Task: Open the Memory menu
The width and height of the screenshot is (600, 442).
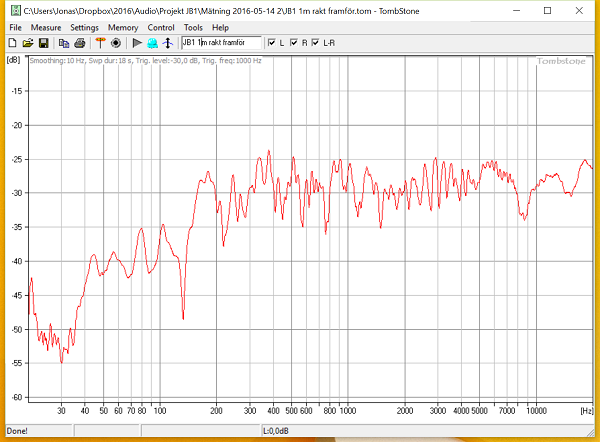Action: [x=123, y=28]
